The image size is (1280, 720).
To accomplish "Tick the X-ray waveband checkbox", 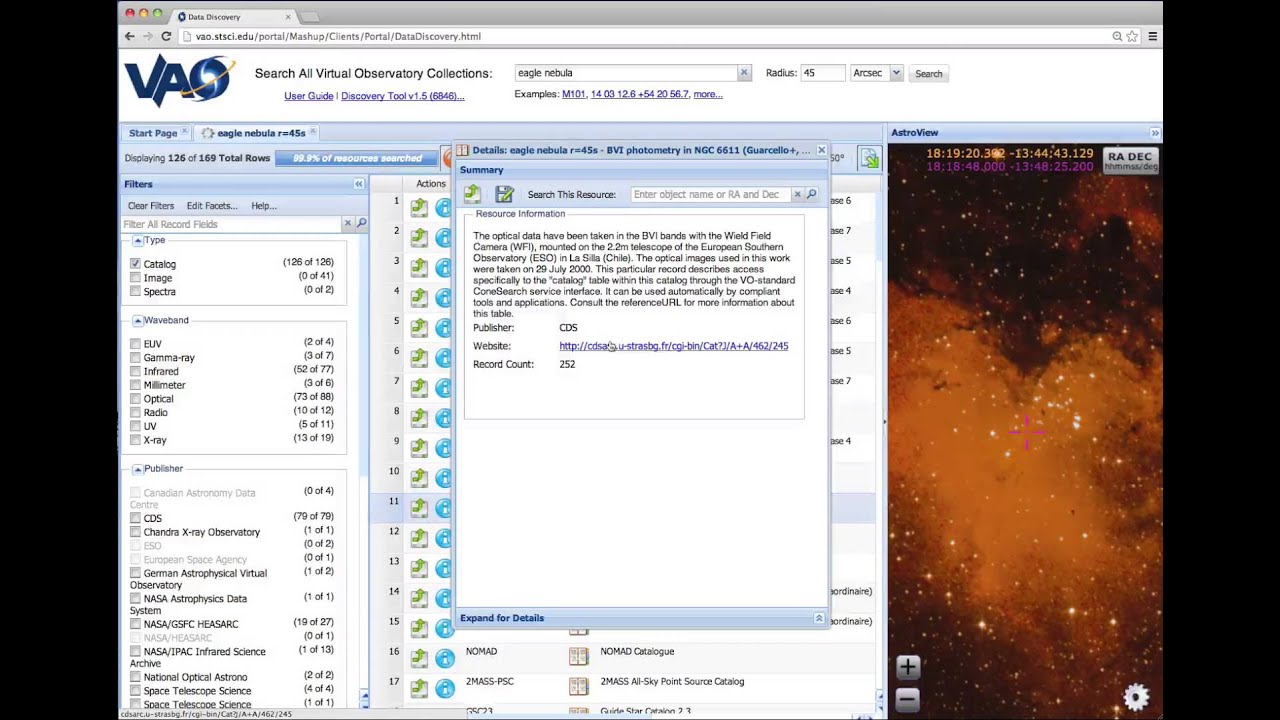I will click(135, 440).
